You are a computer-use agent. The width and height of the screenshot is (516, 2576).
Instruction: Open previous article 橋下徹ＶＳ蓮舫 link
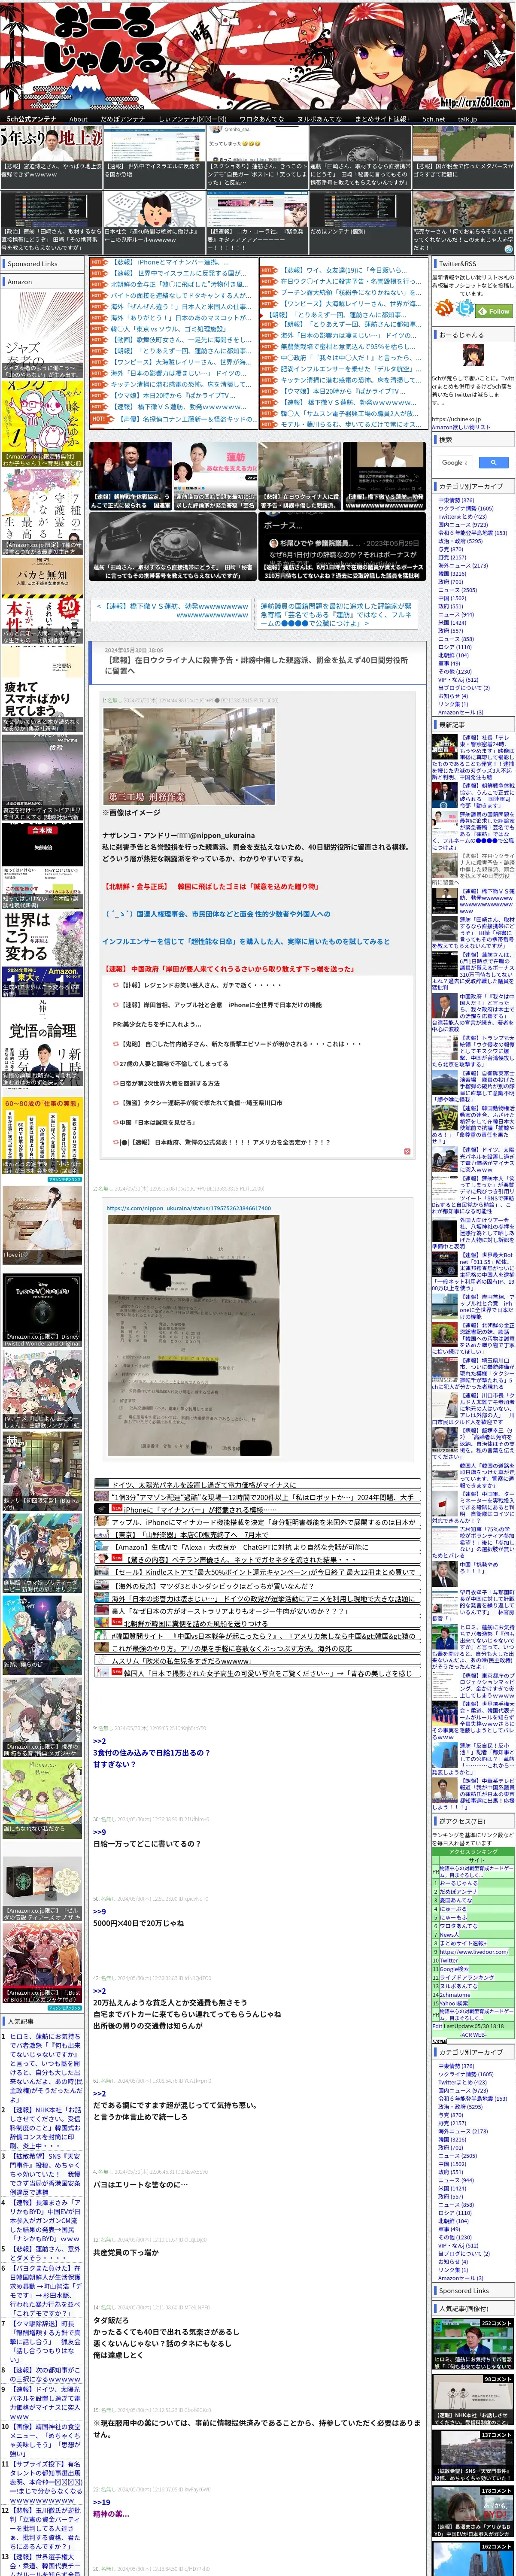click(x=173, y=610)
